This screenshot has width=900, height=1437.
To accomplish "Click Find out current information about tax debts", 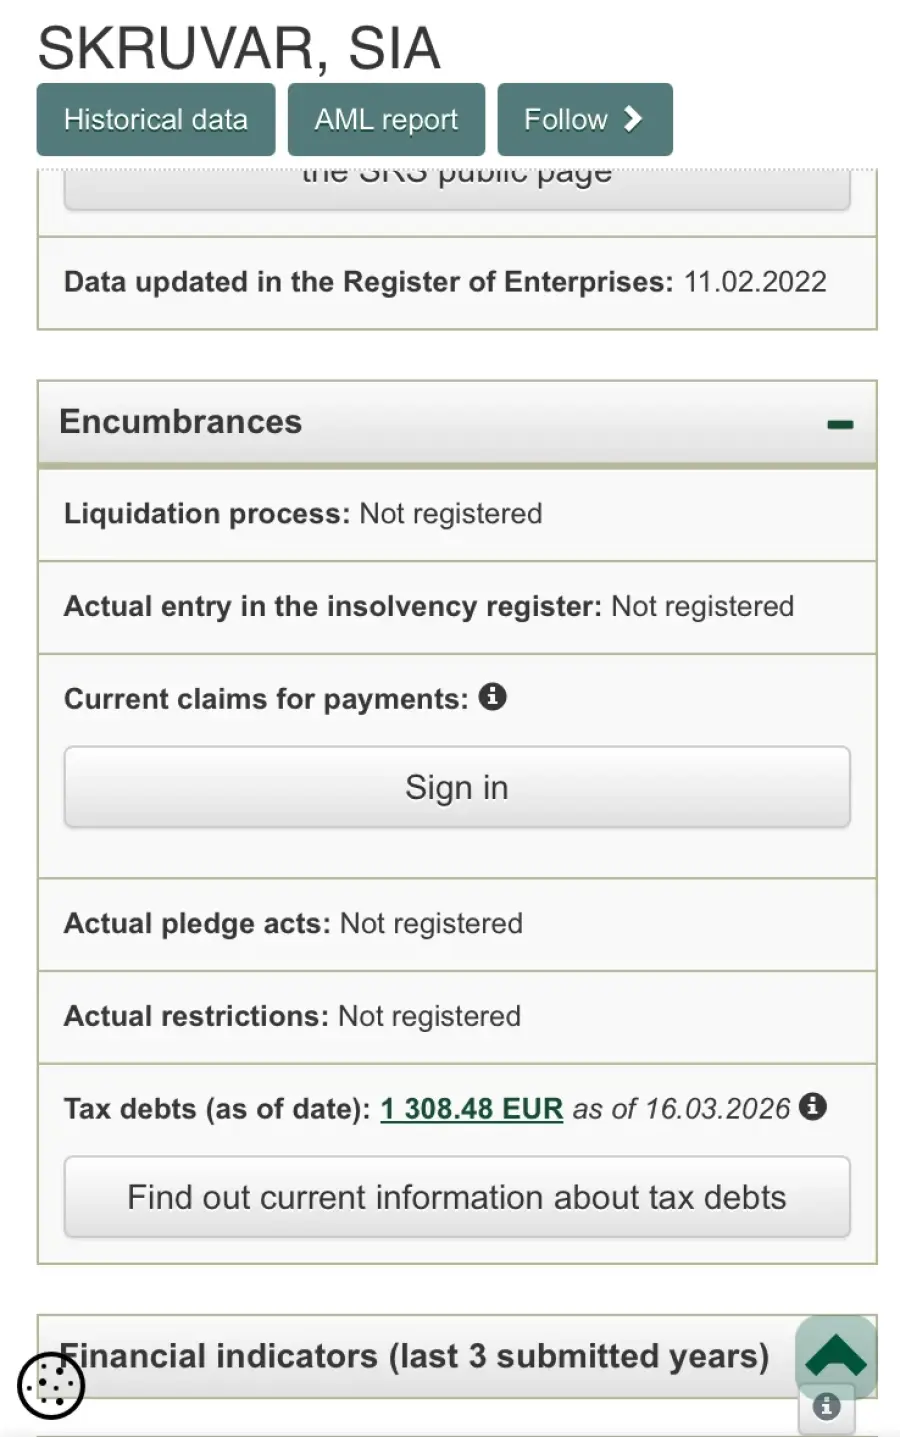I will coord(457,1197).
